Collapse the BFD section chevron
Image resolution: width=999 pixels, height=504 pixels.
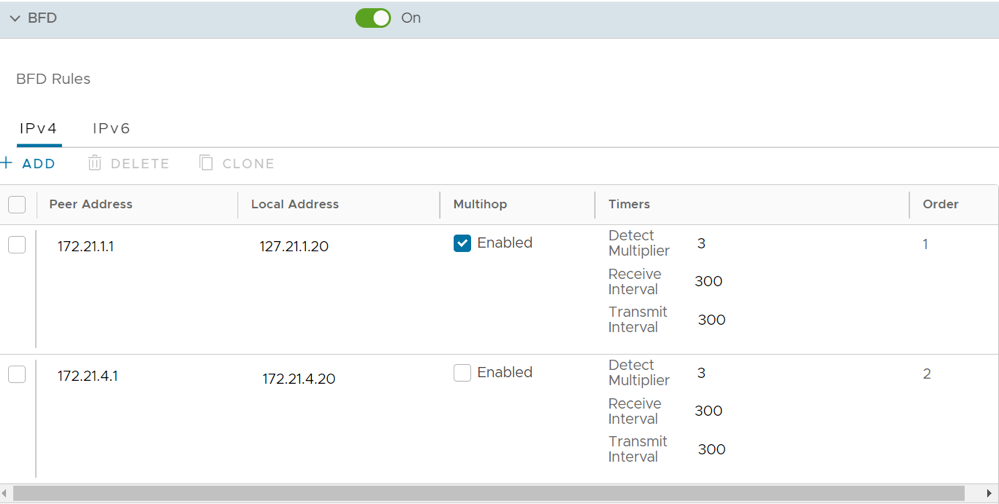point(15,18)
